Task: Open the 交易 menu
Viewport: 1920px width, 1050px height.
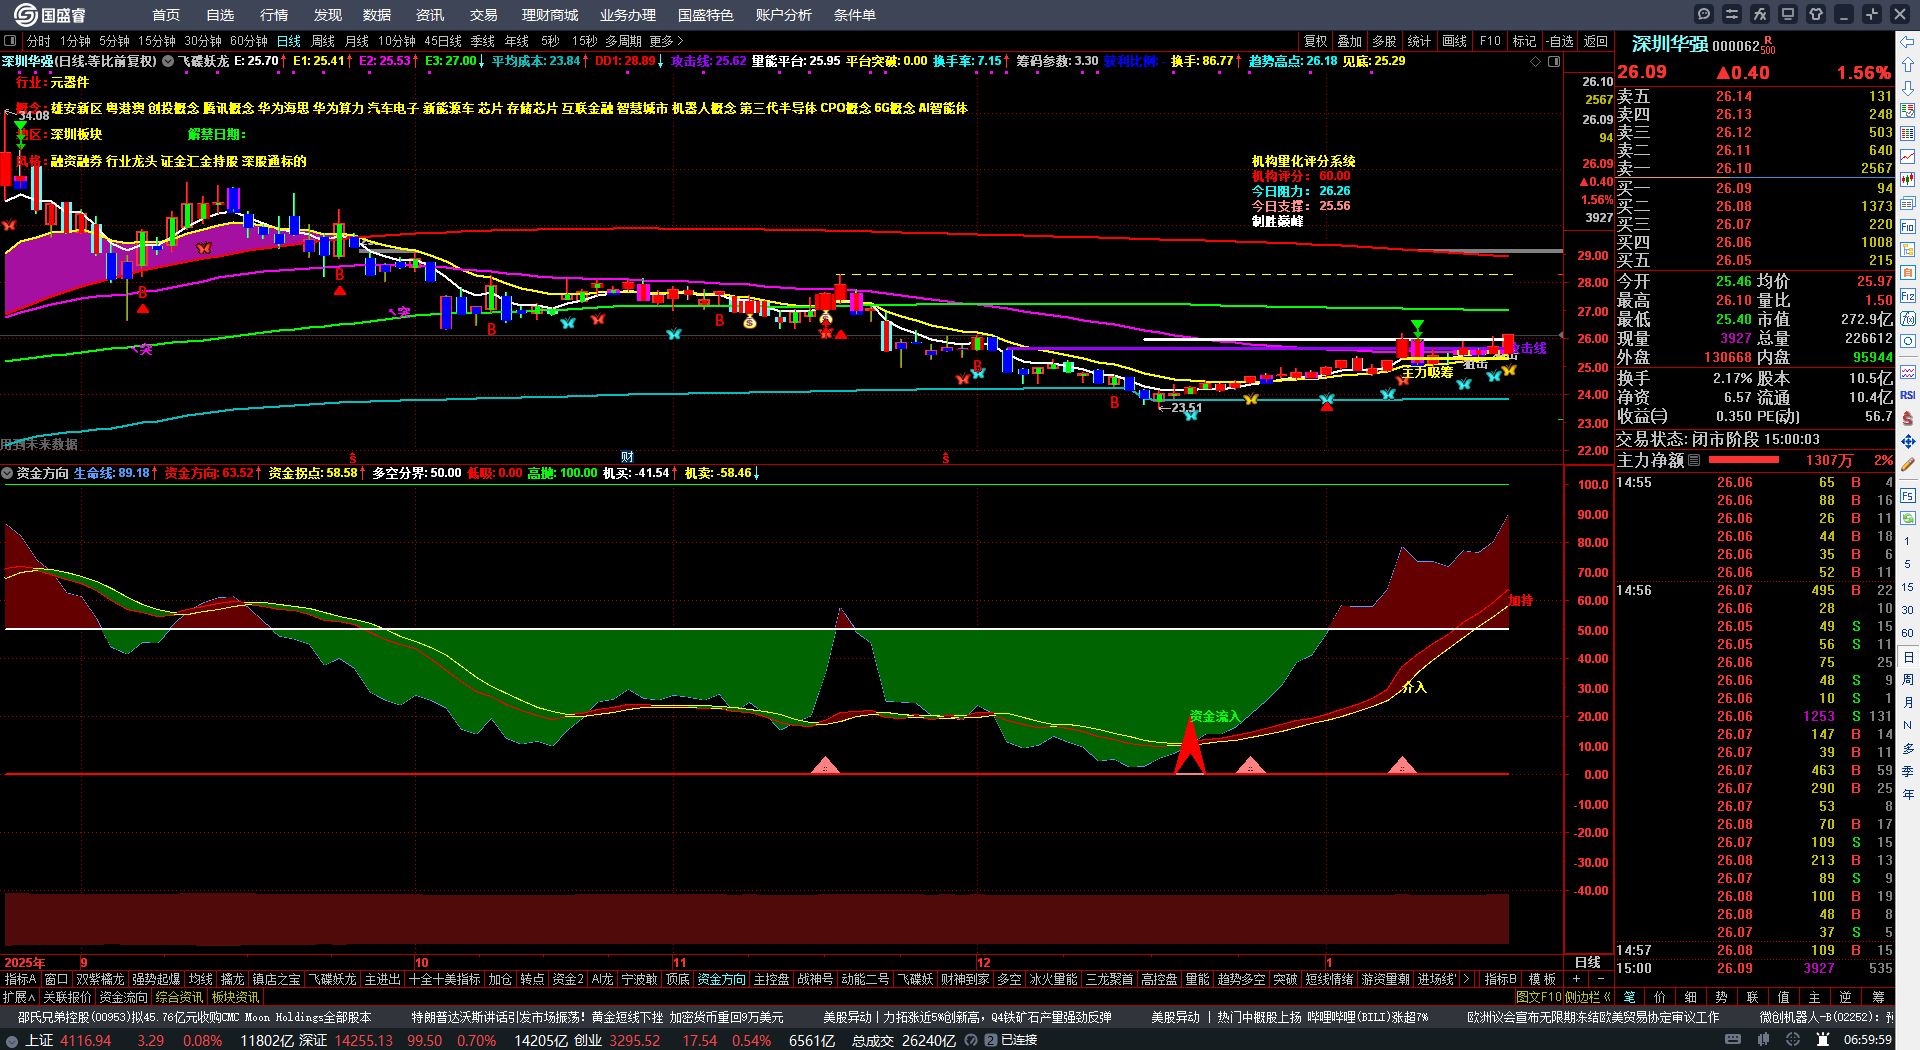Action: (x=484, y=15)
